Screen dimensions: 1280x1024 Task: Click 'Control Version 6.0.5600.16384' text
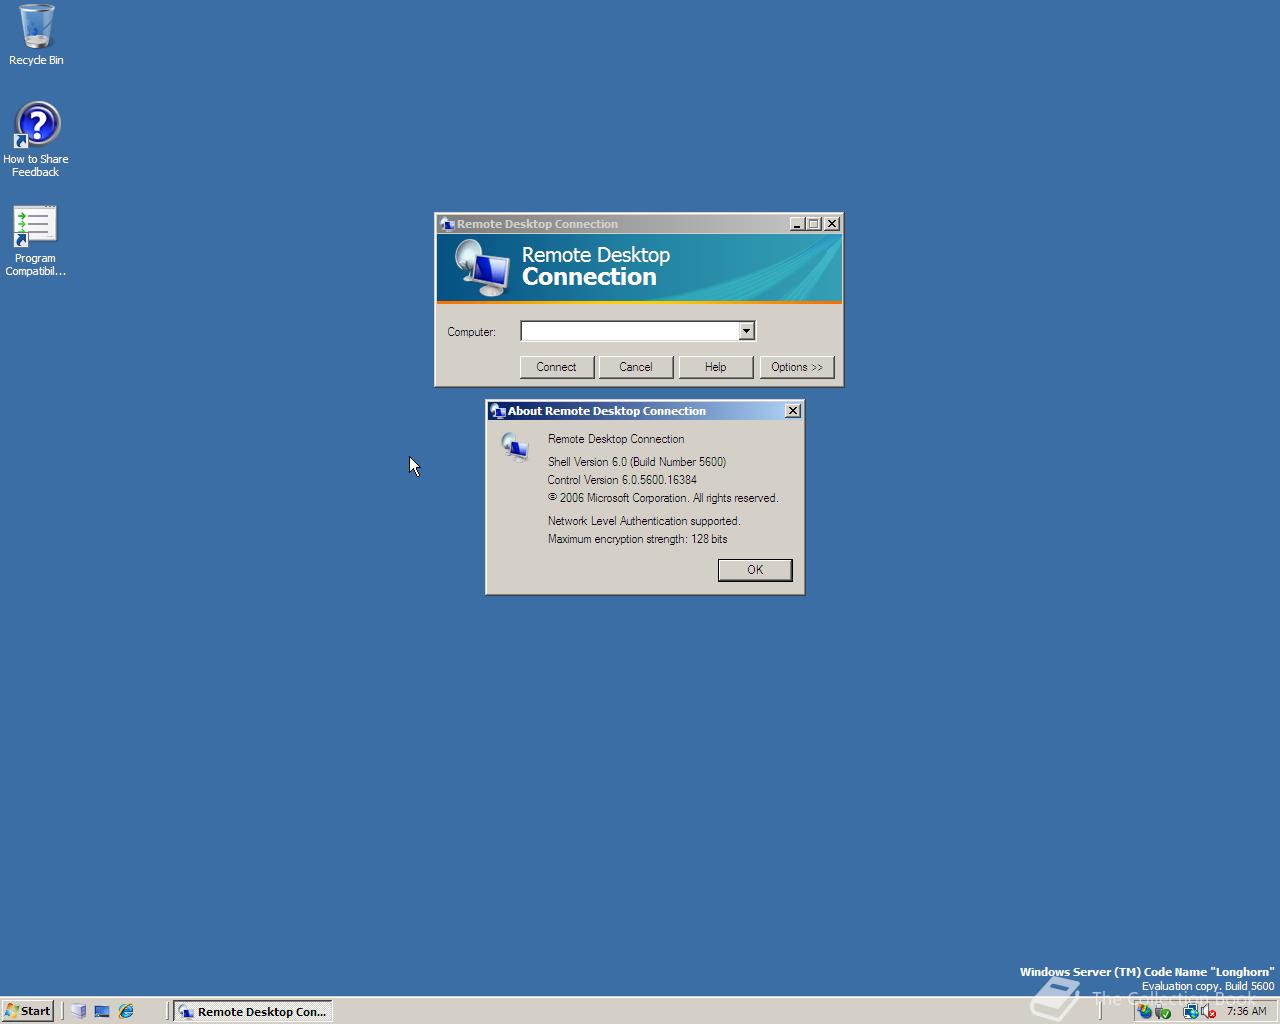coord(622,480)
